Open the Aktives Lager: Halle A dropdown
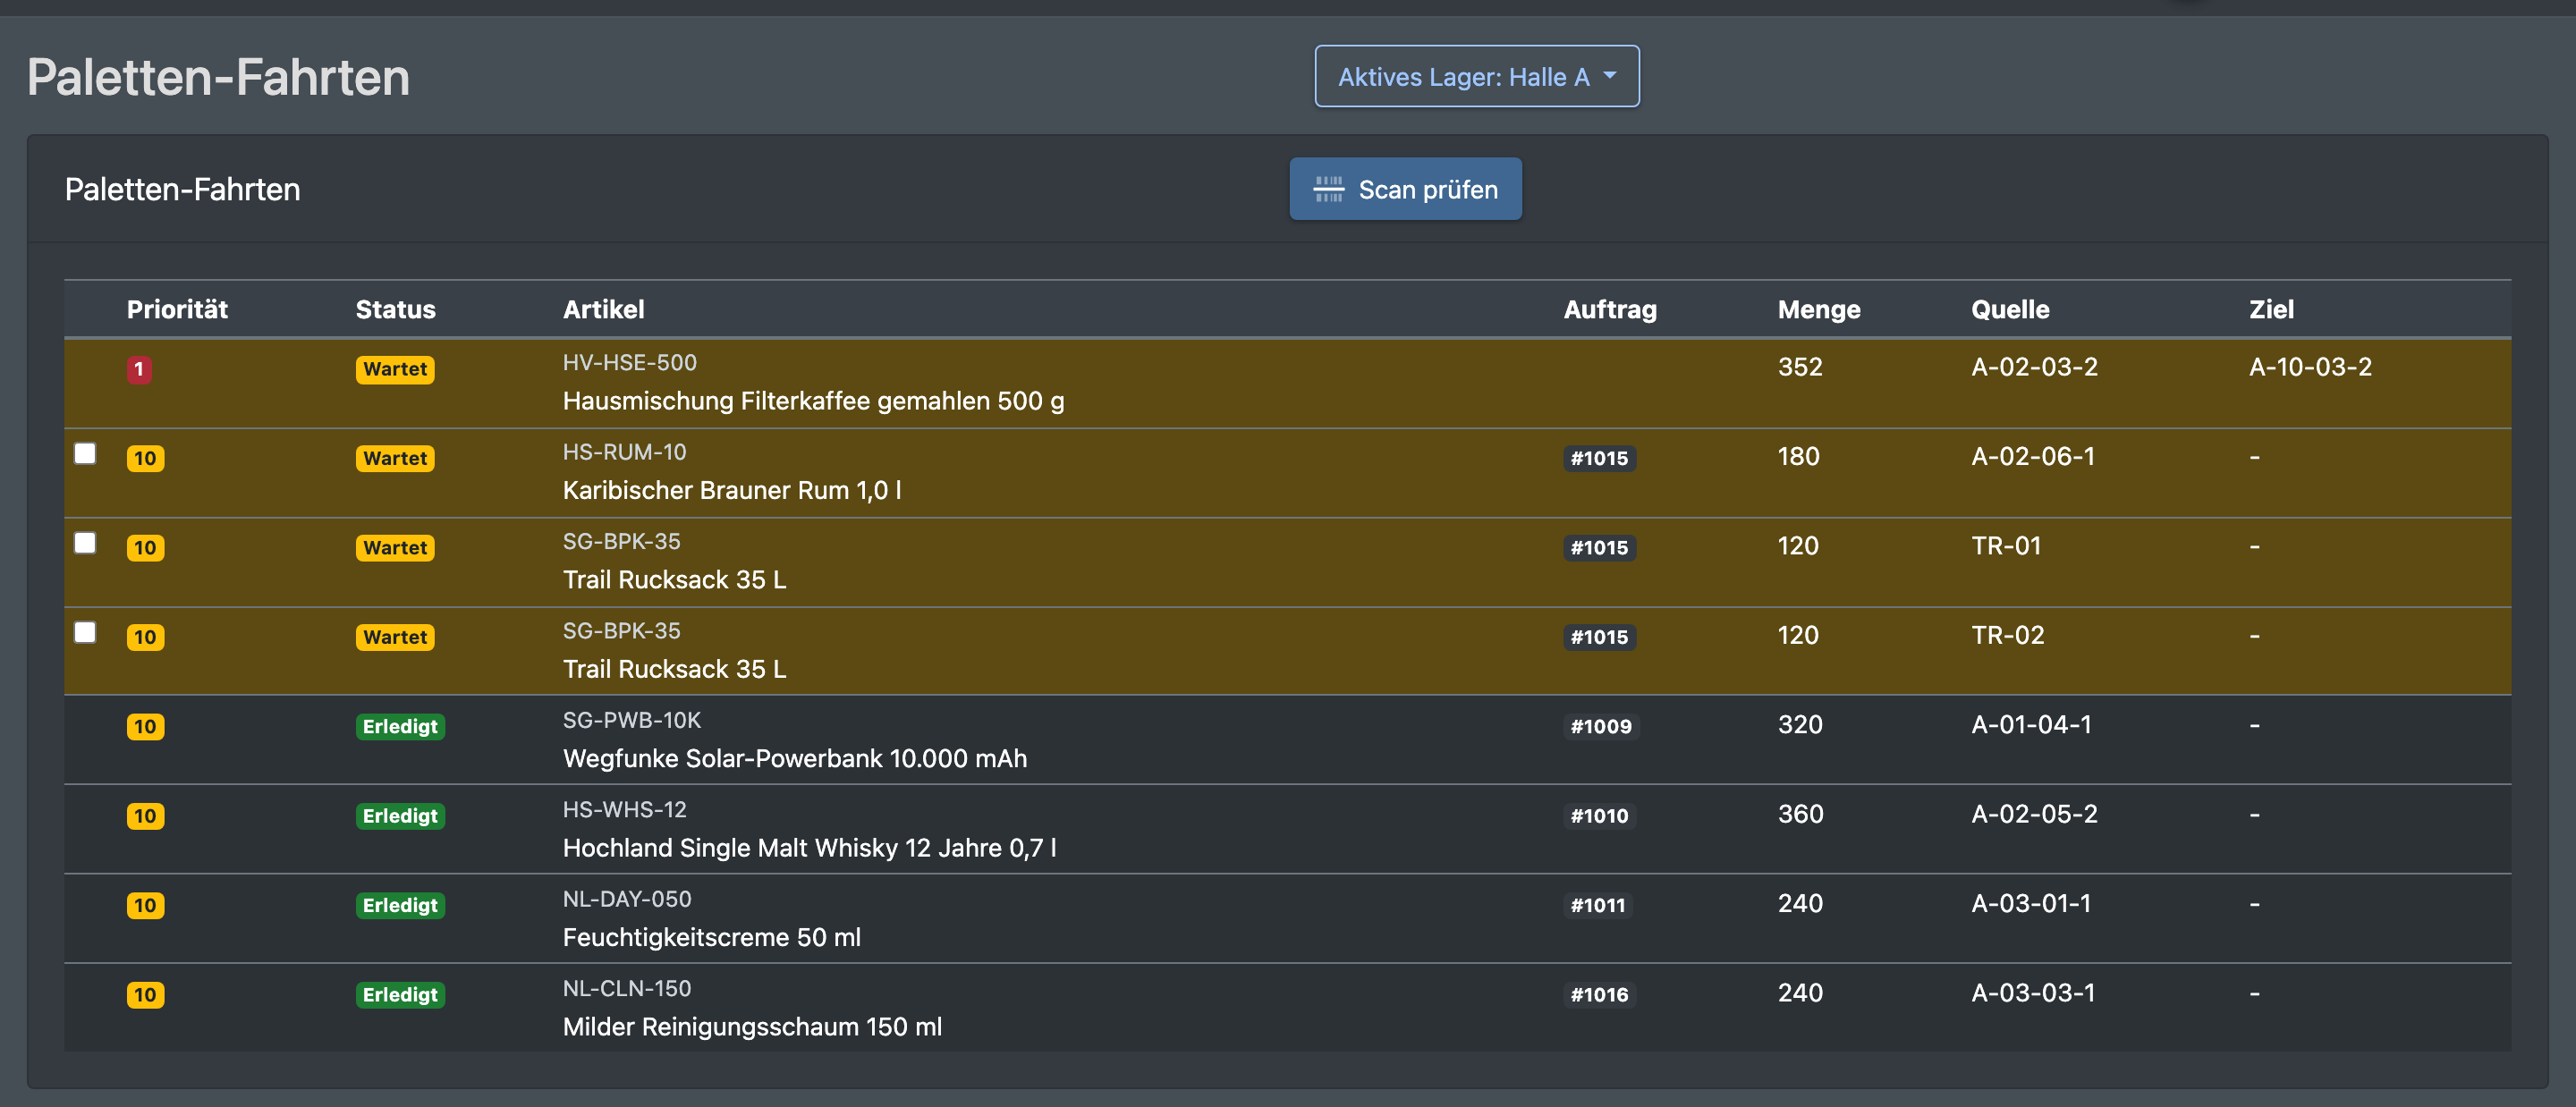2576x1107 pixels. point(1476,76)
